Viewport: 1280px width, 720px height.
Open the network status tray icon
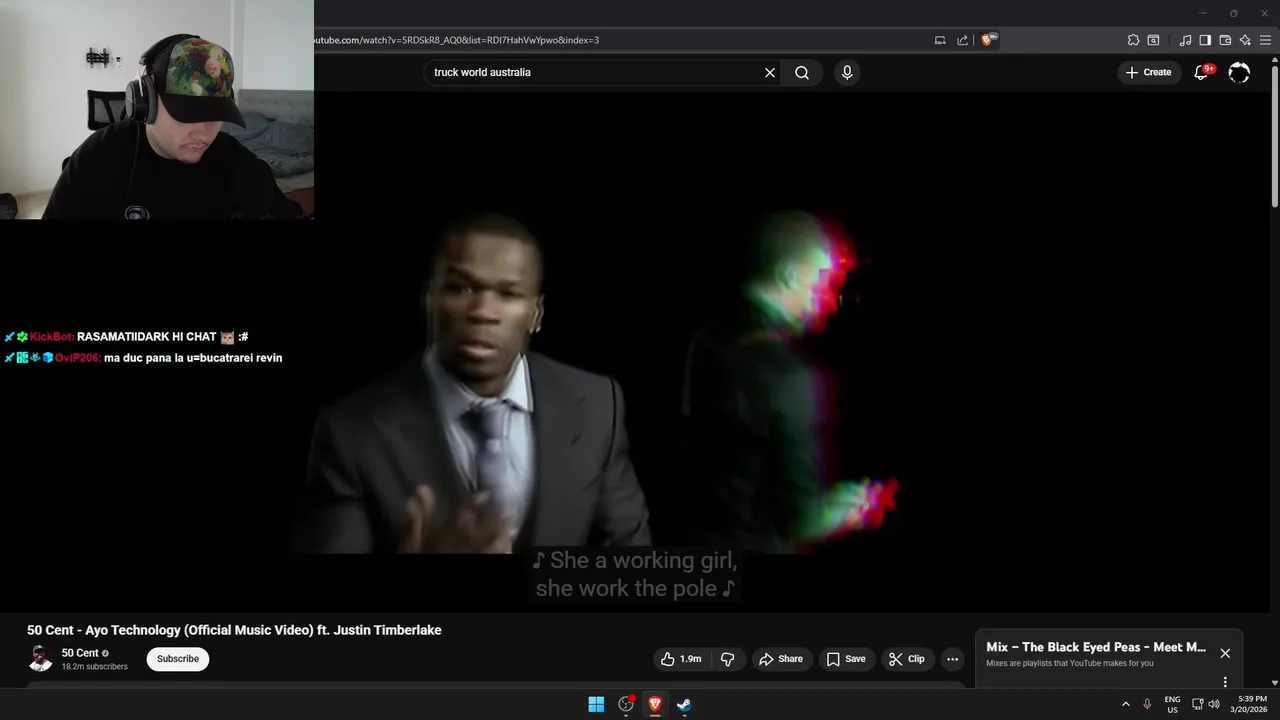pyautogui.click(x=1198, y=704)
